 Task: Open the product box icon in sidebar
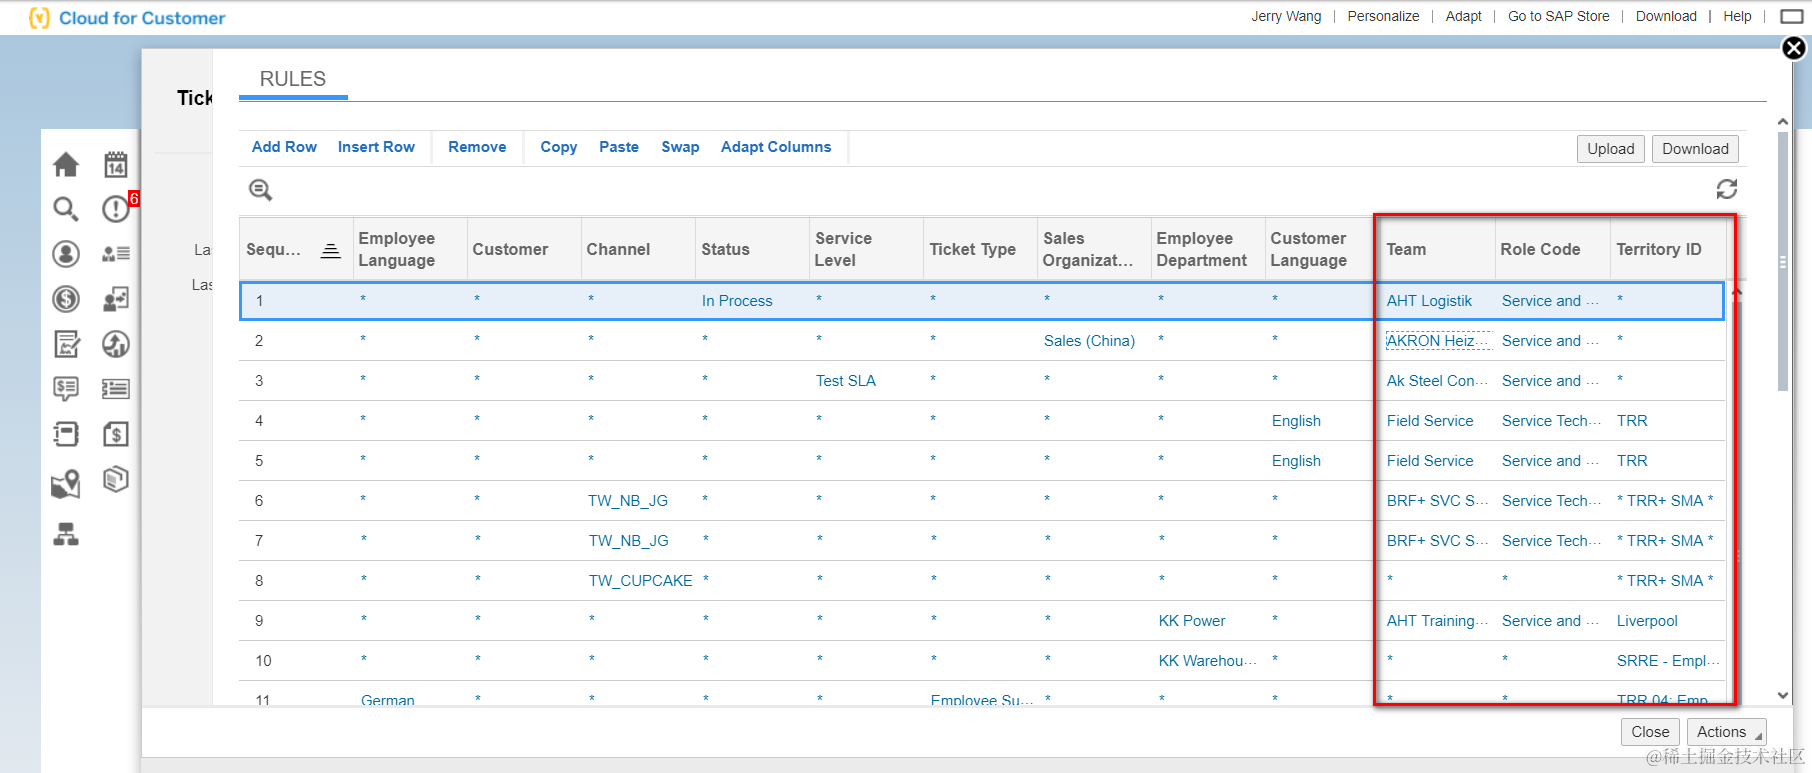pyautogui.click(x=116, y=480)
